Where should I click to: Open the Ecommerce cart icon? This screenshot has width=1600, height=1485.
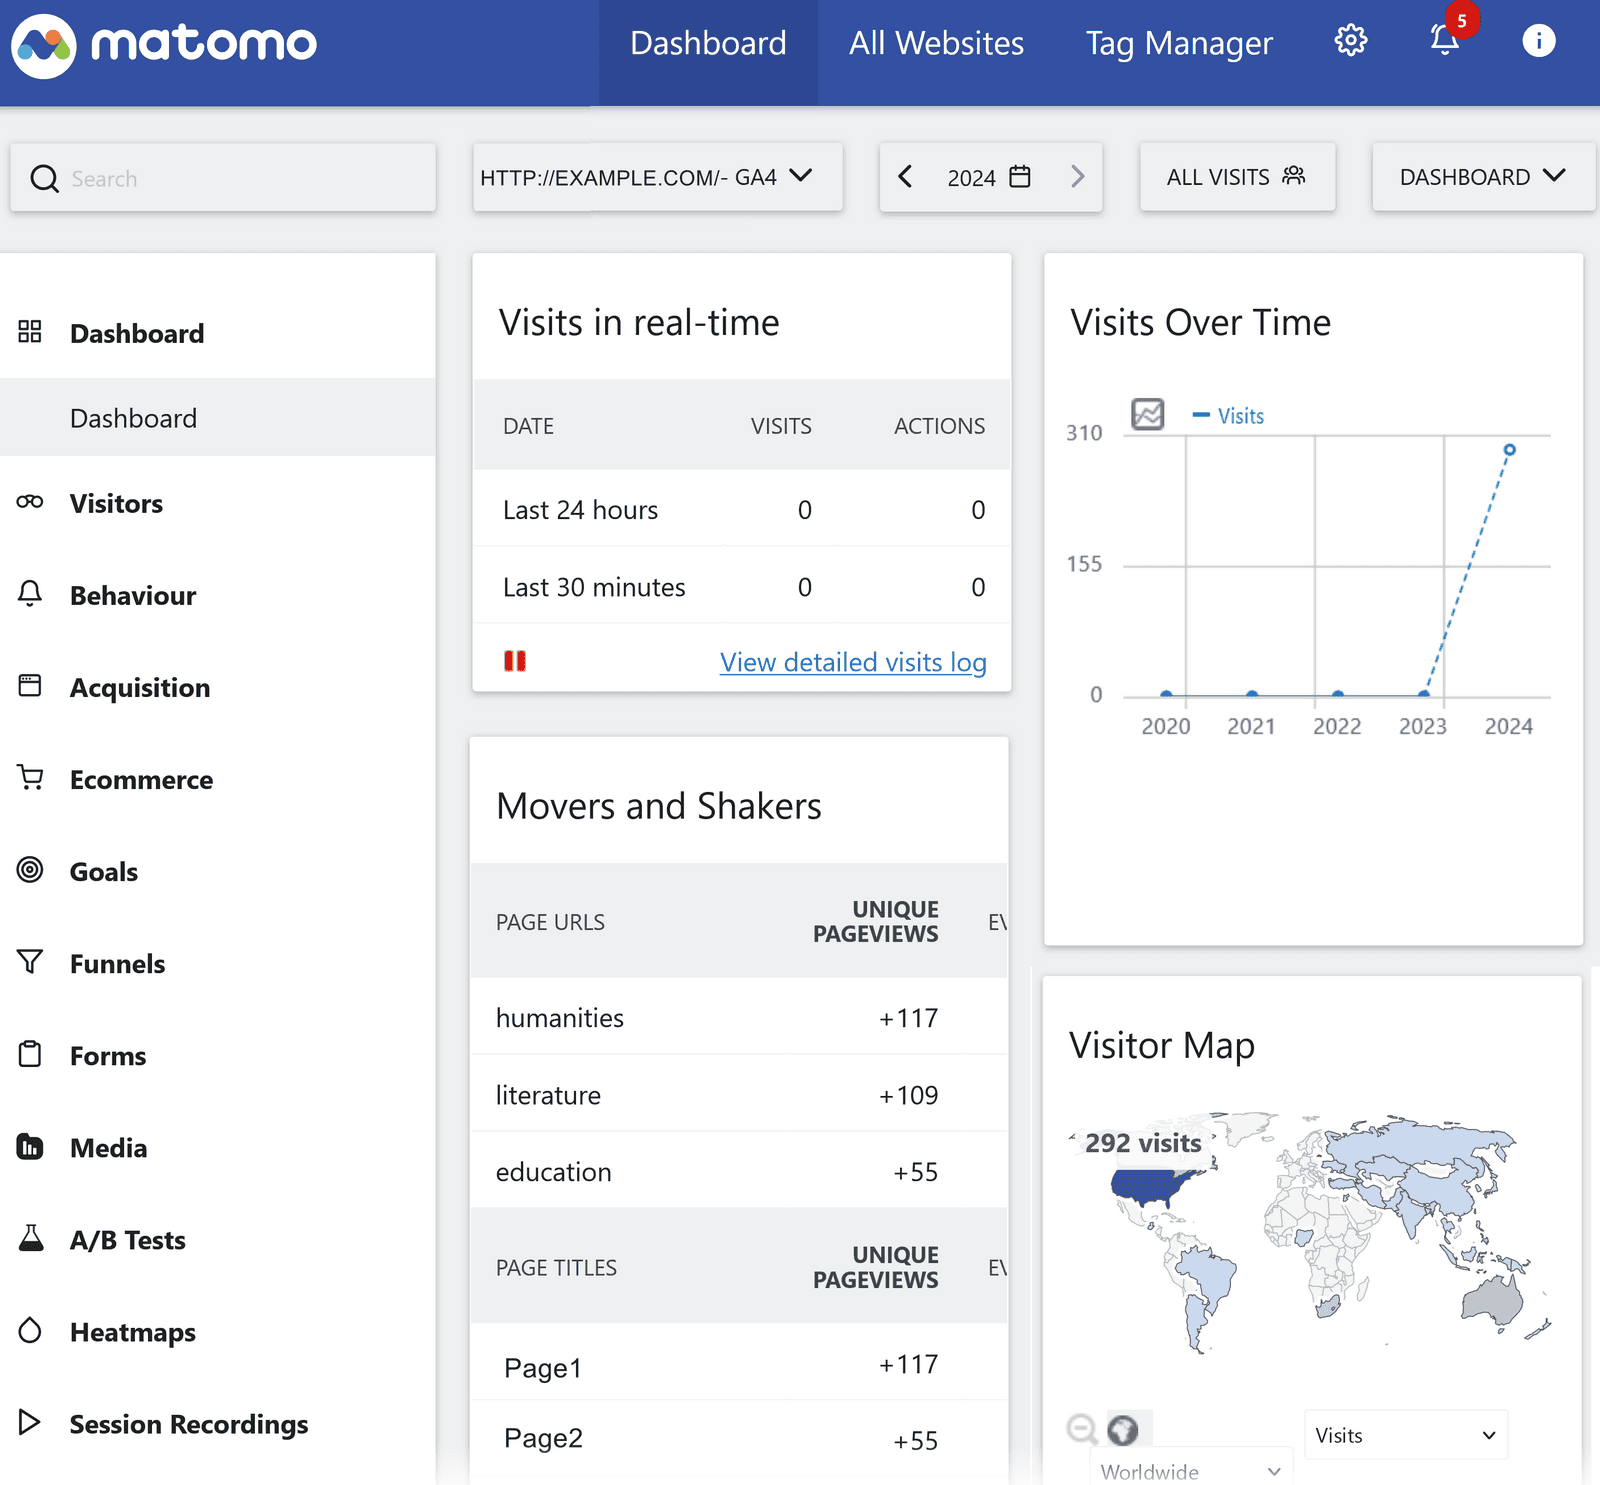pyautogui.click(x=30, y=778)
